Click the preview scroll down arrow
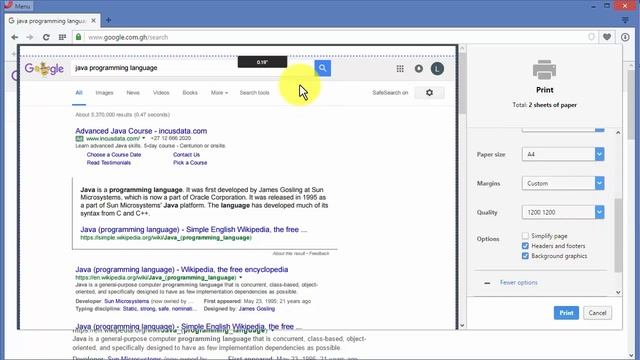Screen dimensions: 640x360 pyautogui.click(x=462, y=325)
